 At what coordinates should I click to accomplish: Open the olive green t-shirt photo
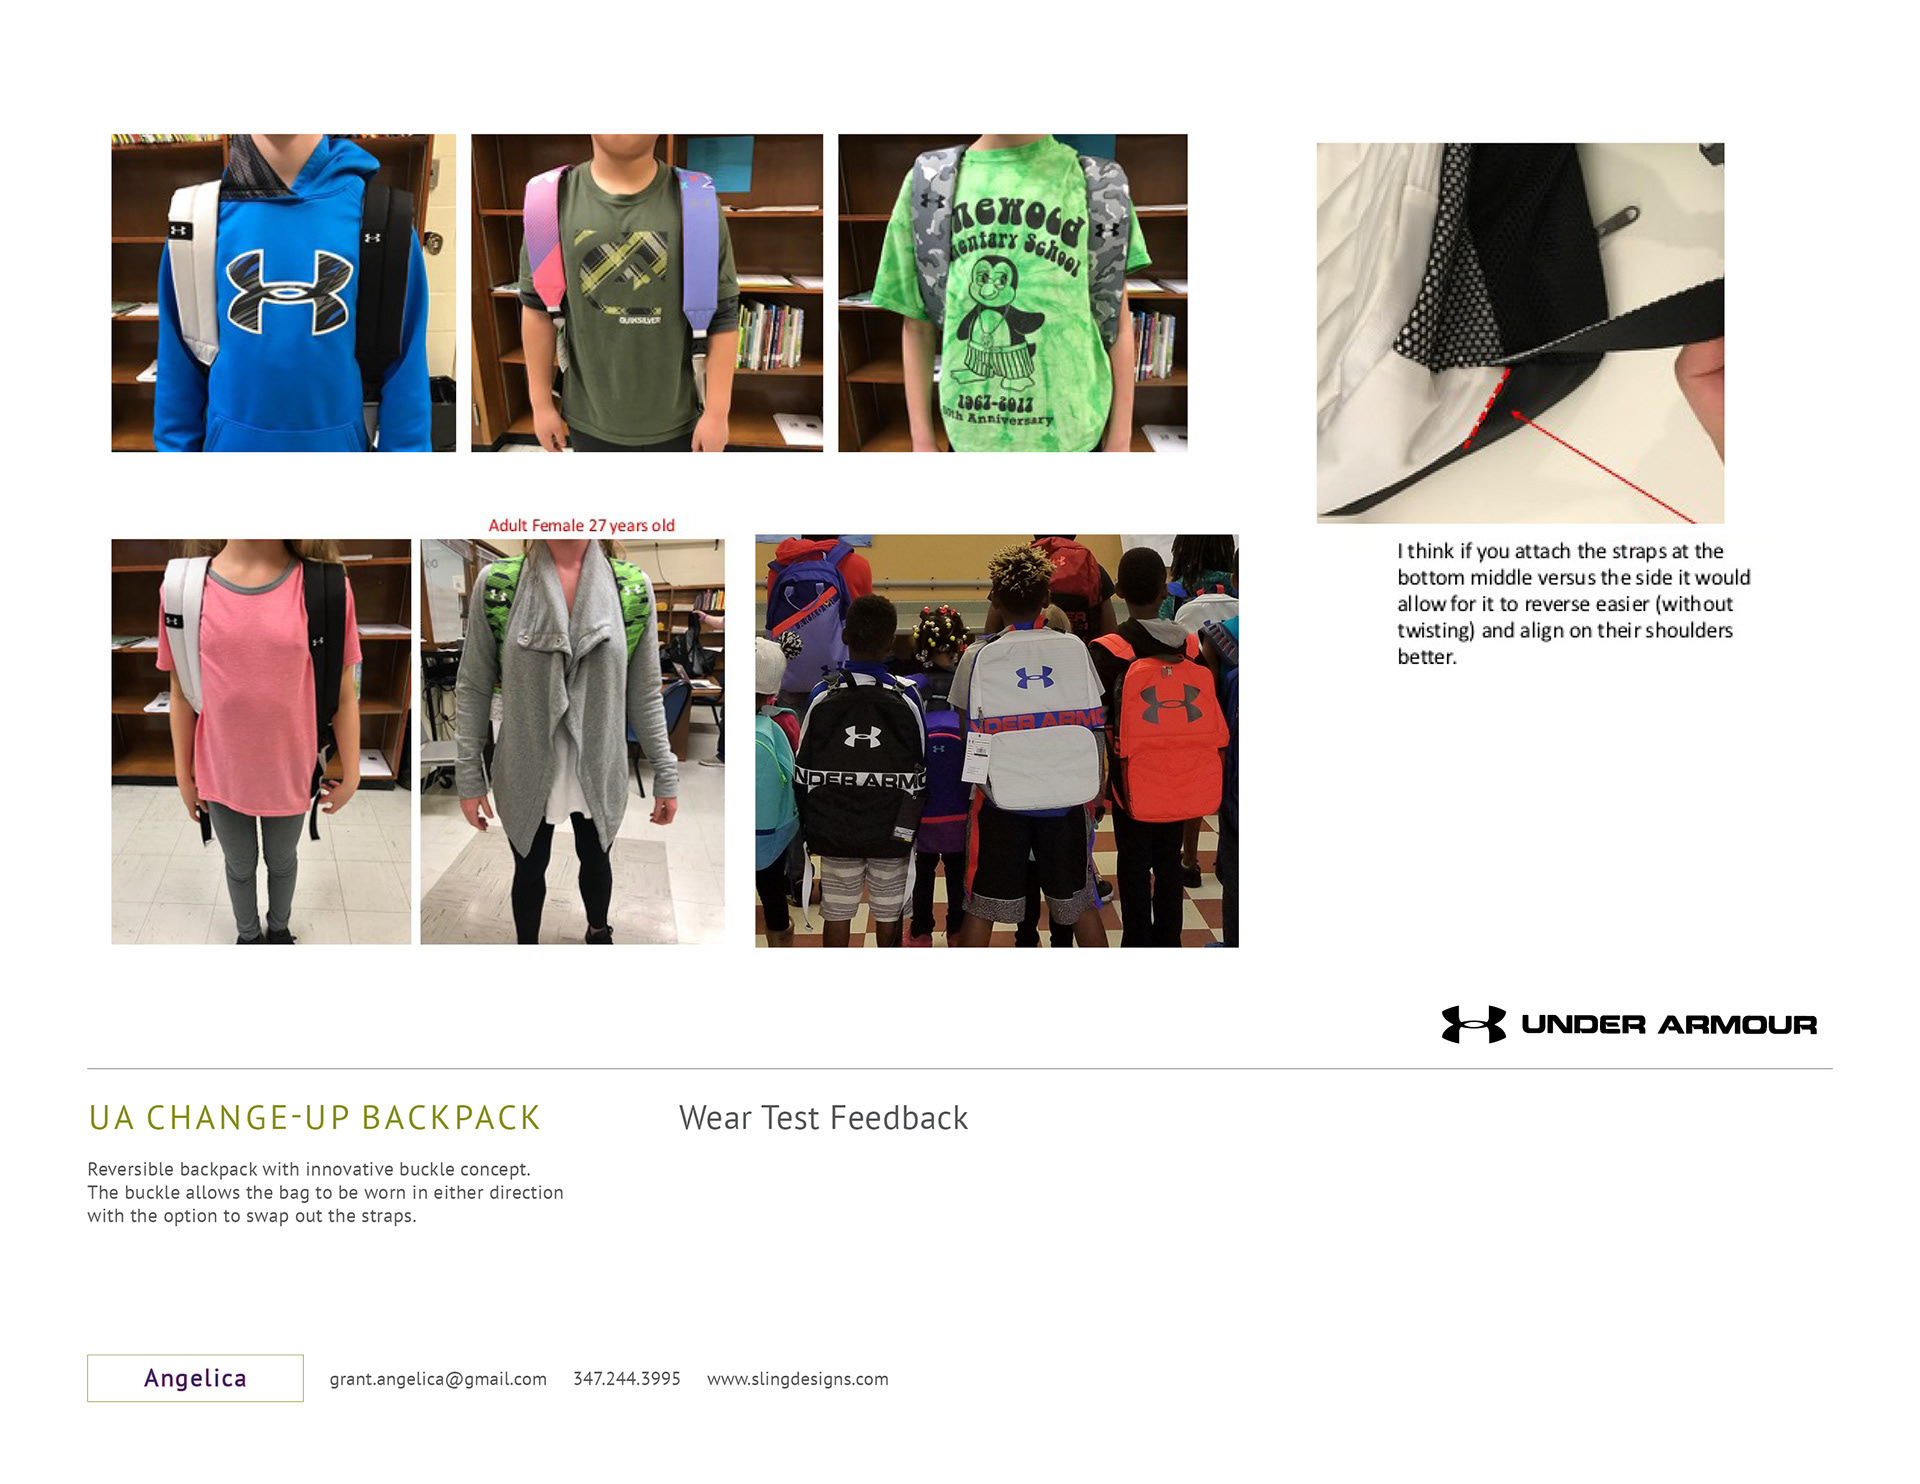(647, 293)
